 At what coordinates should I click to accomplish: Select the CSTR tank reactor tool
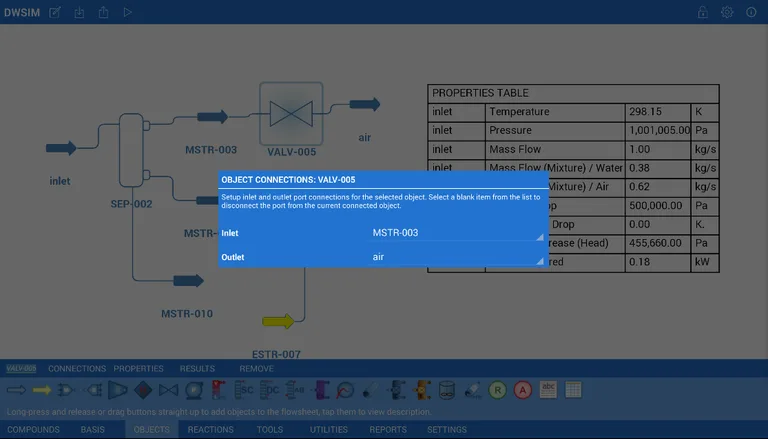point(447,390)
